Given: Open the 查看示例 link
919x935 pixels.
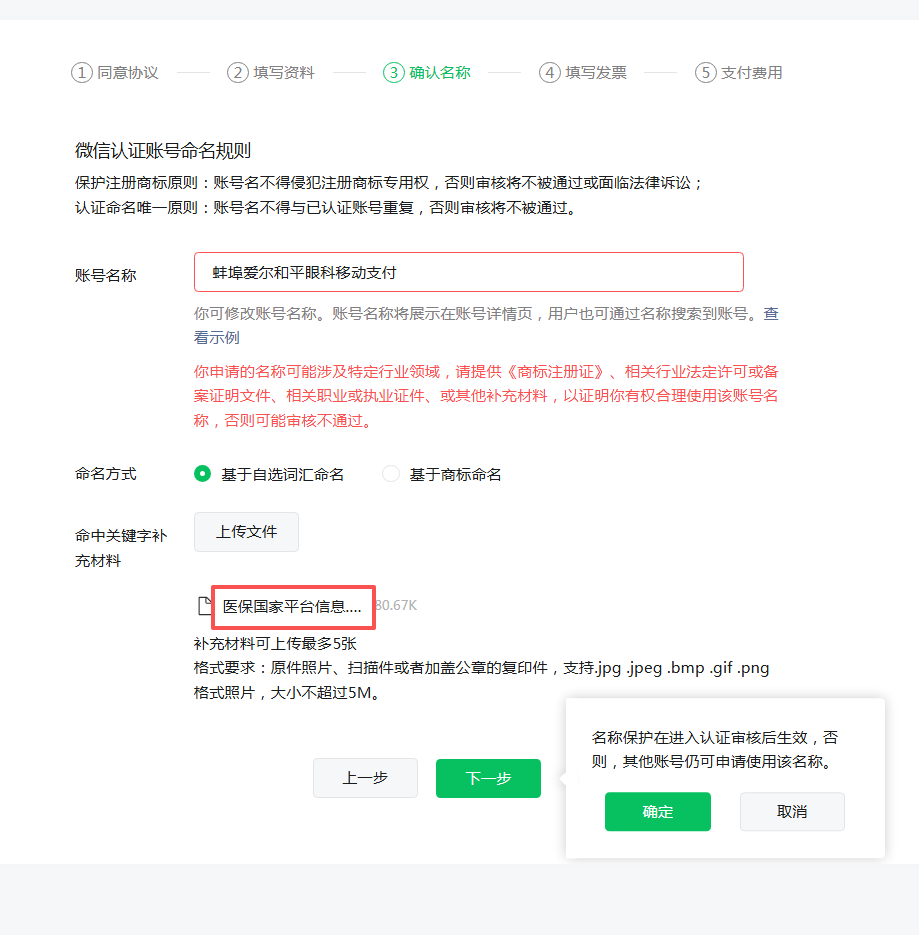Looking at the screenshot, I should click(x=216, y=338).
